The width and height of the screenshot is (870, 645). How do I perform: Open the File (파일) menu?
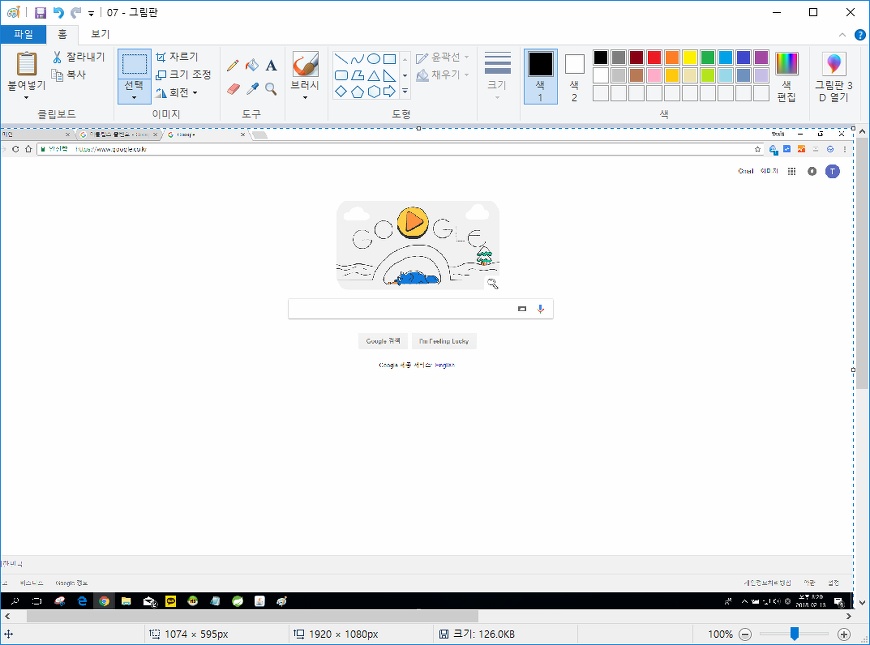pyautogui.click(x=23, y=34)
